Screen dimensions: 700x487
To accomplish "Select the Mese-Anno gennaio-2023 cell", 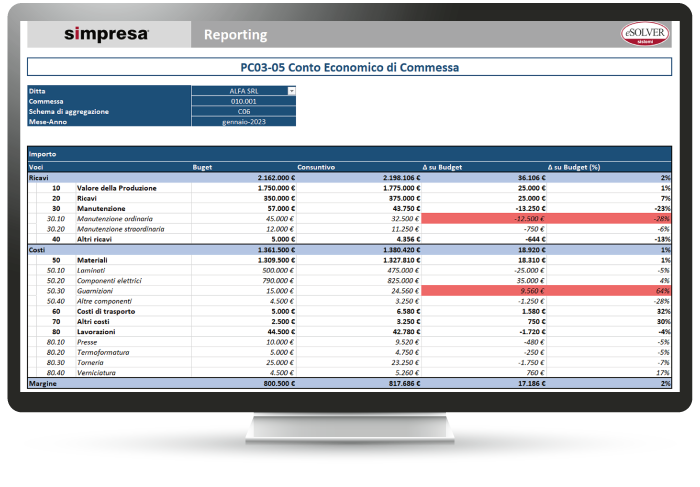I will coord(243,122).
